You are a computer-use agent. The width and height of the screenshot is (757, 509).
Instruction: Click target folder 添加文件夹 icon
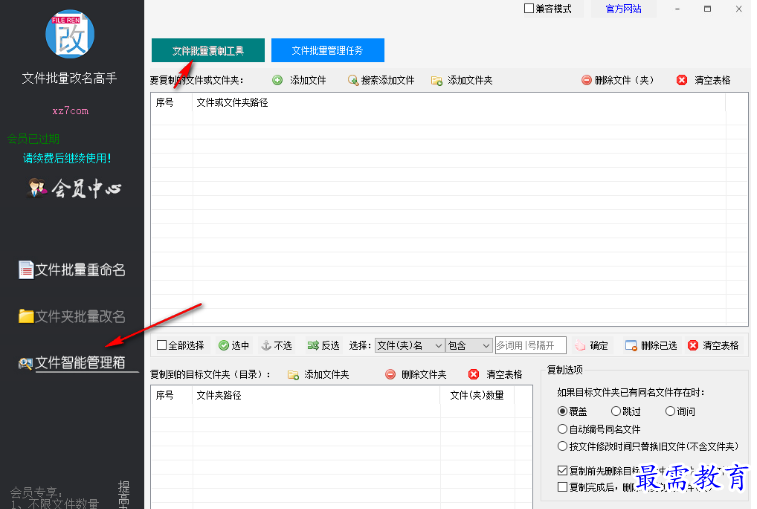[x=293, y=375]
